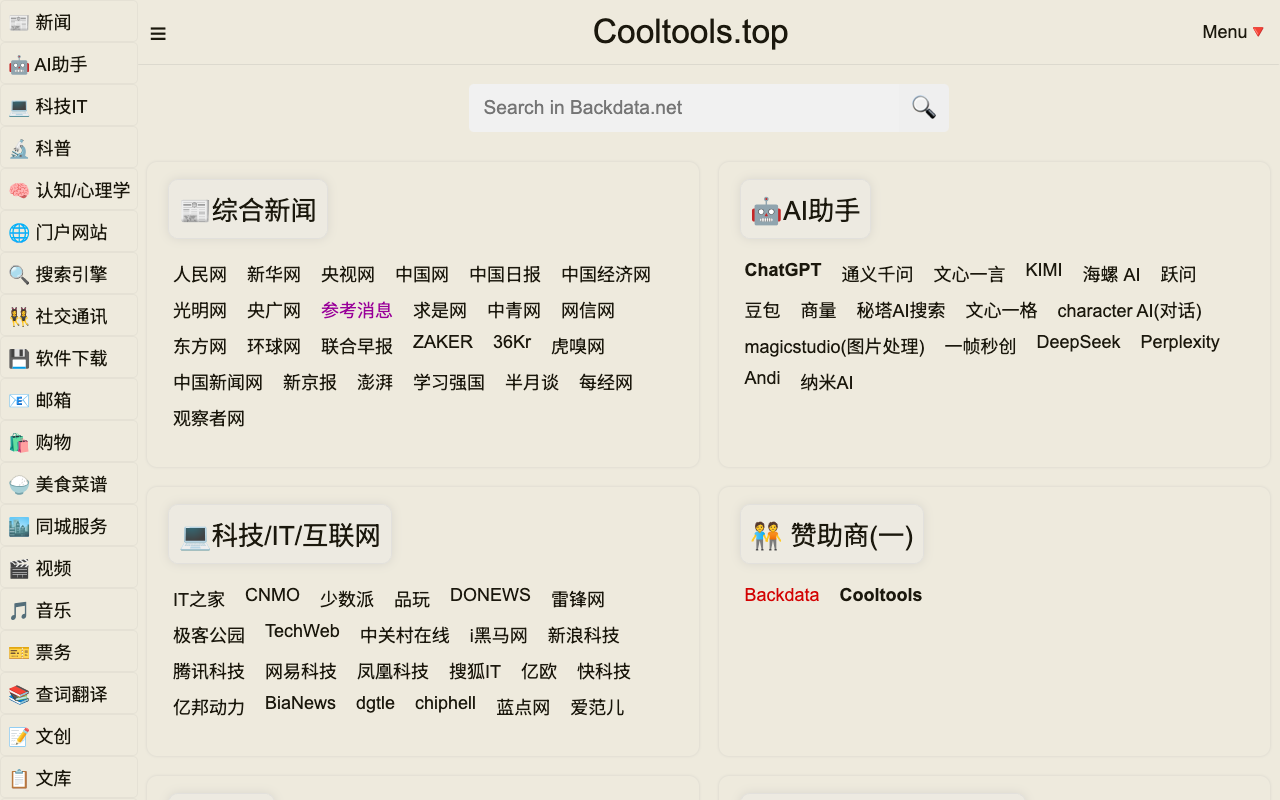This screenshot has width=1280, height=800.
Task: Visit the KIMI link
Action: [1044, 270]
